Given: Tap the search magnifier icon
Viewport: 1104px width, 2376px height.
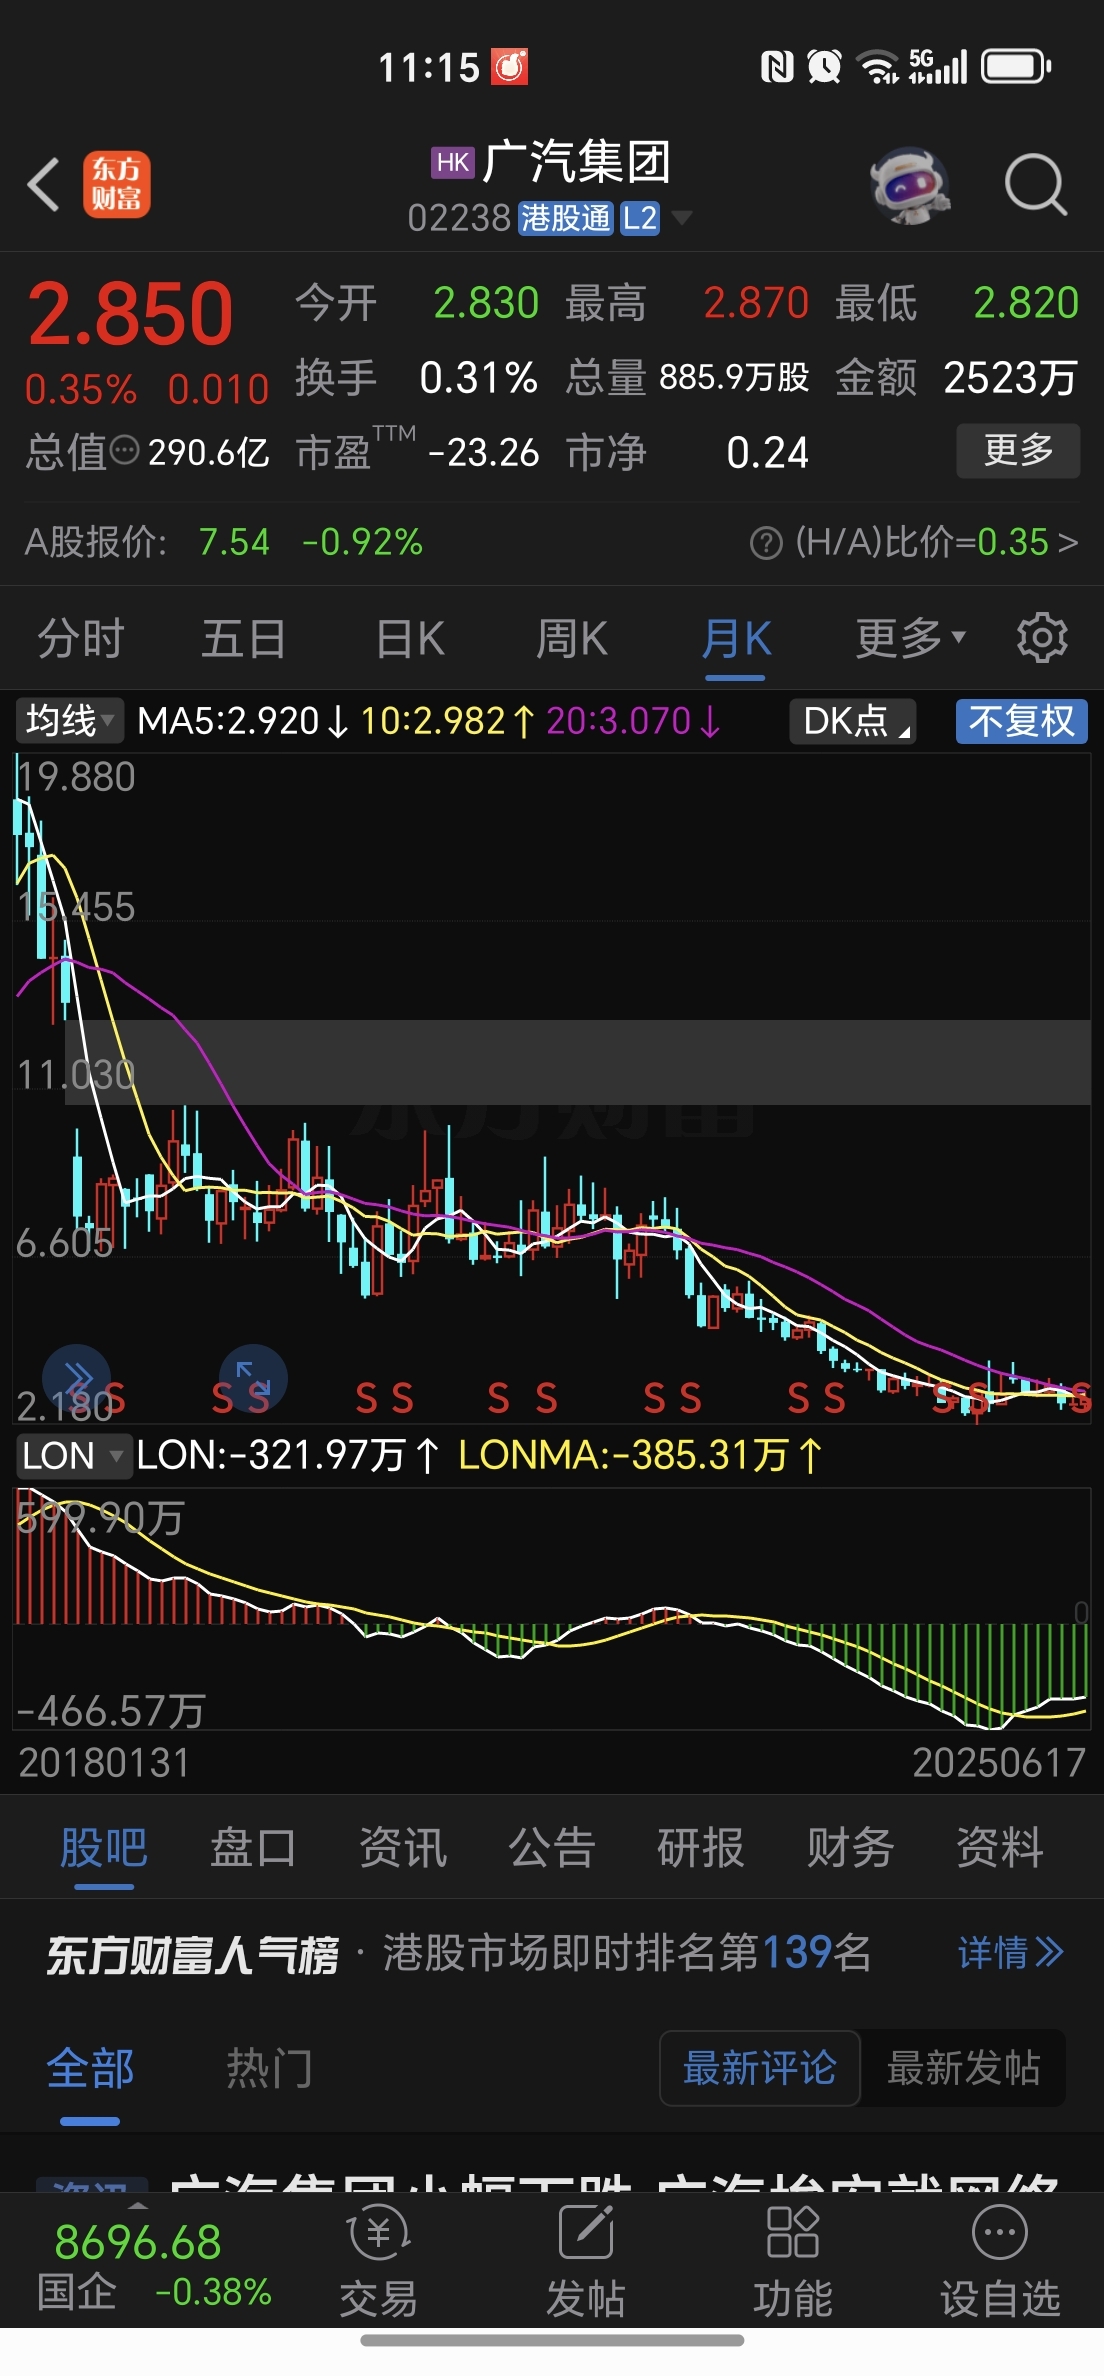Looking at the screenshot, I should pos(1036,185).
